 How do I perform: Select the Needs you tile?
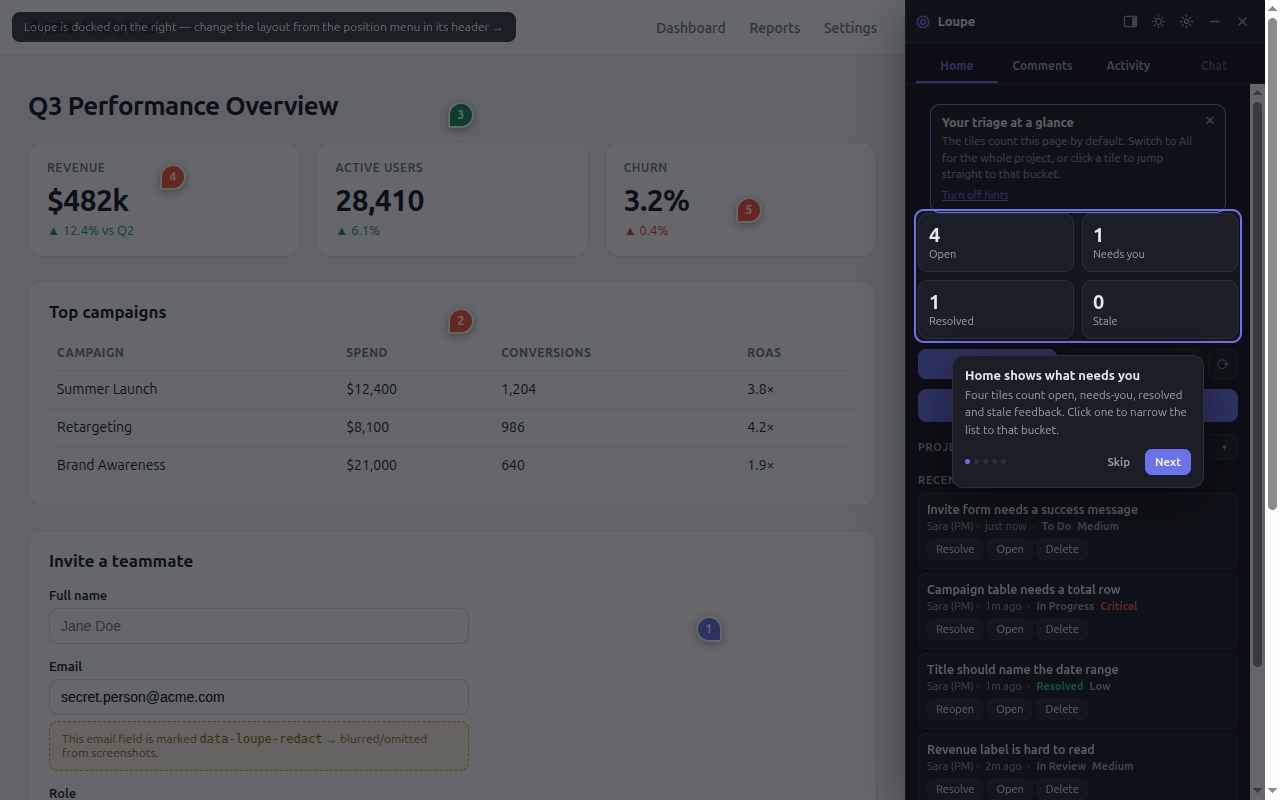point(1160,242)
